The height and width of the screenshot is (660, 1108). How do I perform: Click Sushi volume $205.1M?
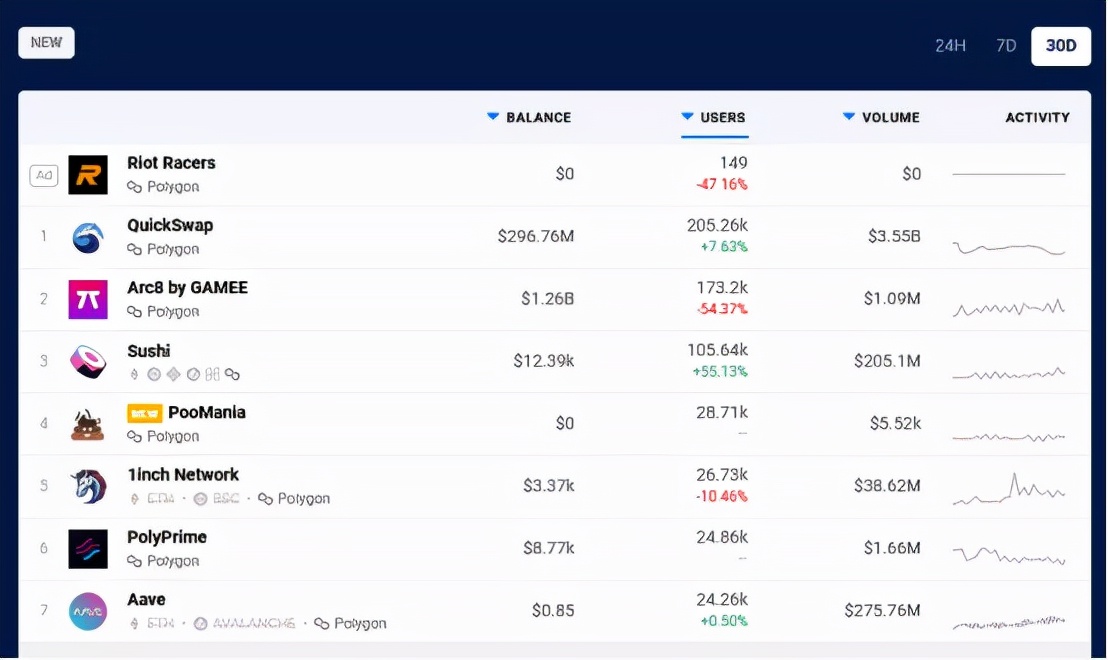click(x=887, y=361)
